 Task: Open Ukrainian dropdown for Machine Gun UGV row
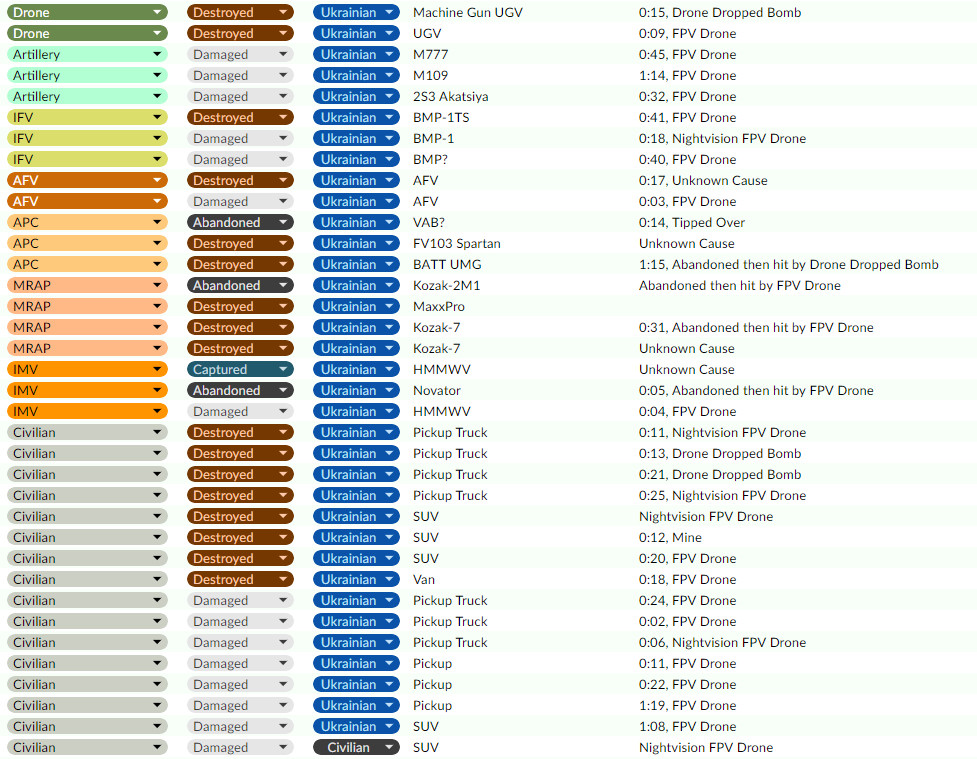click(356, 12)
